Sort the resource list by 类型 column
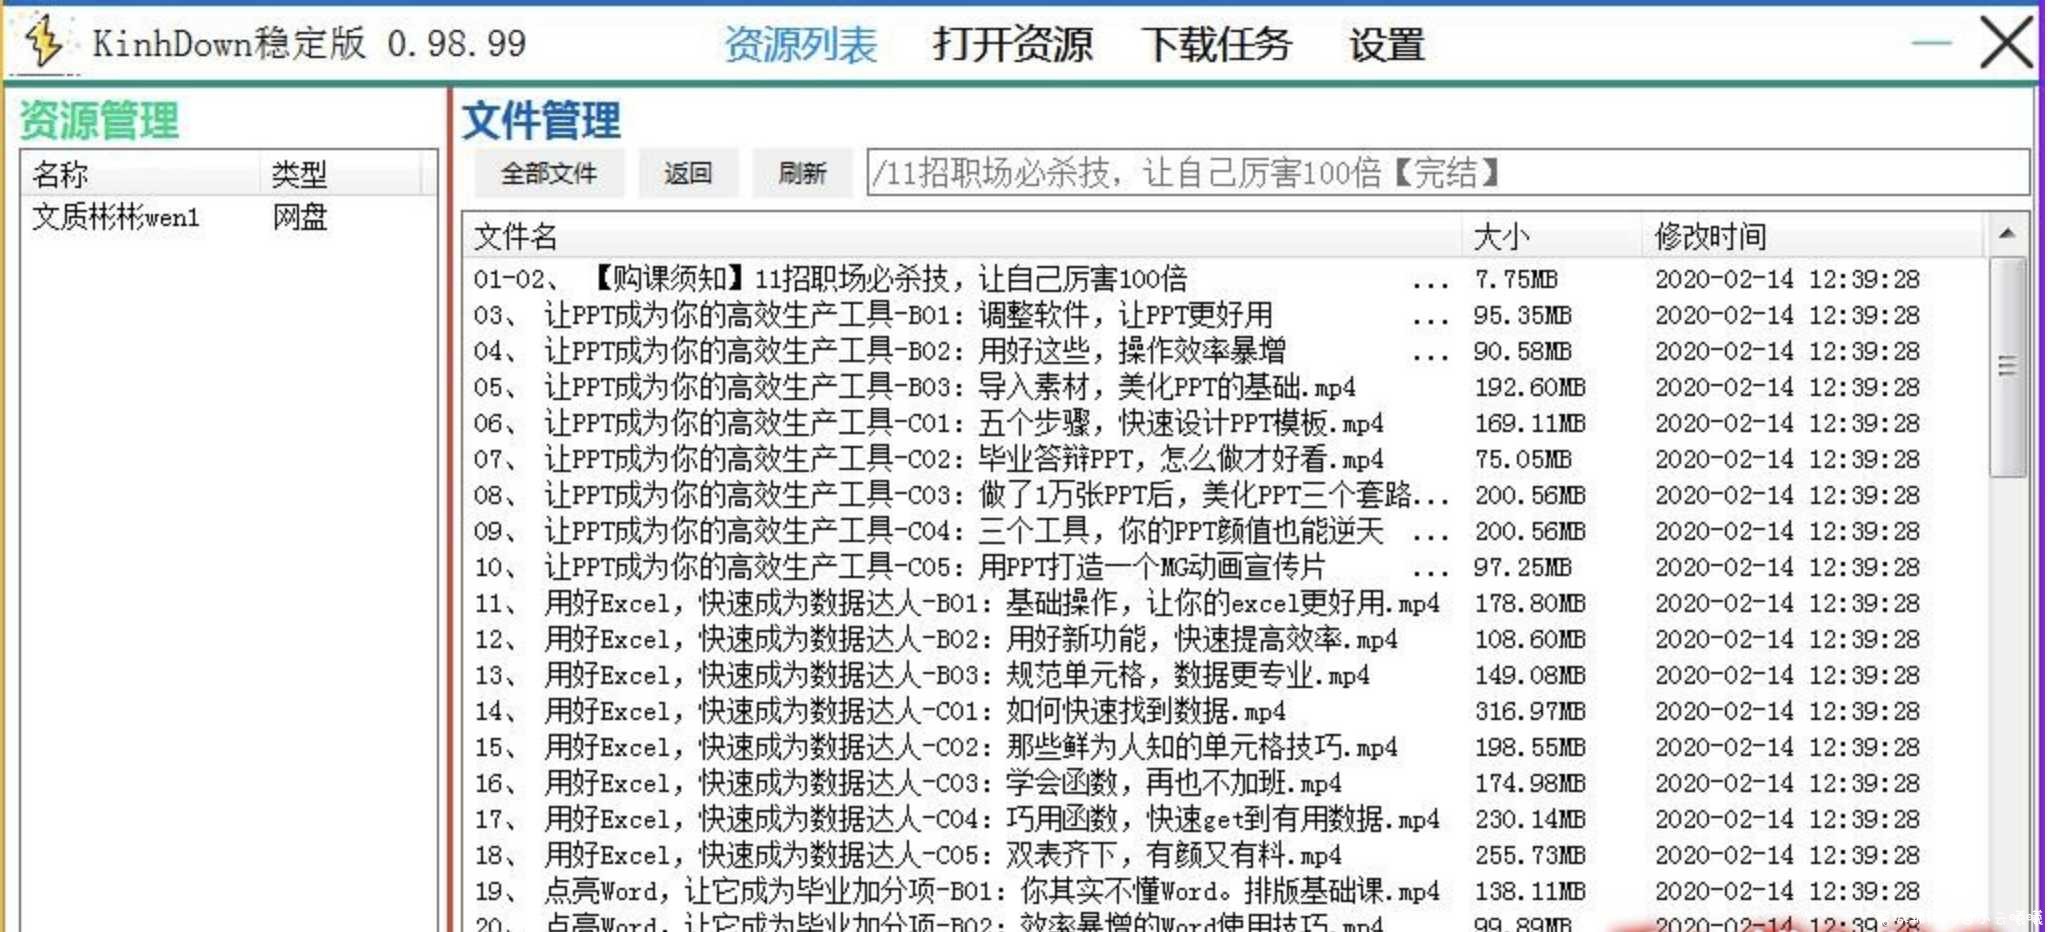The width and height of the screenshot is (2048, 932). point(341,174)
